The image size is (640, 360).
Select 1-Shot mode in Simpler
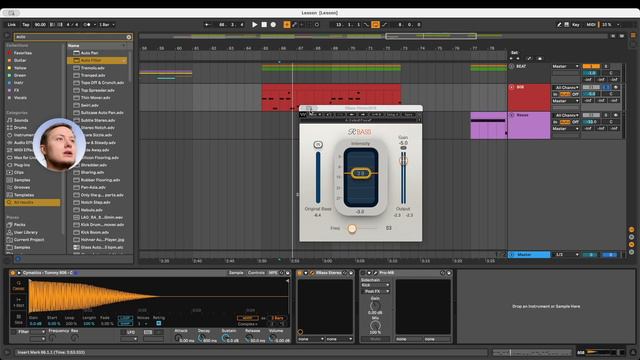18,302
